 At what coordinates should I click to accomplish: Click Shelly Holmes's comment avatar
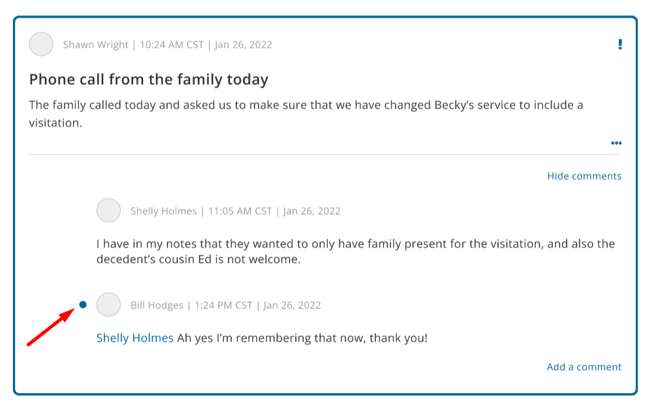109,210
